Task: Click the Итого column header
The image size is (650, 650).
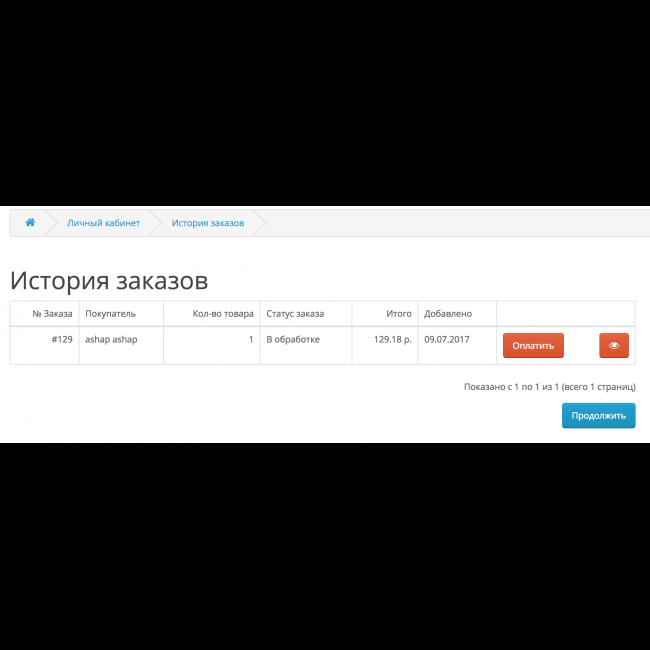Action: (x=399, y=314)
